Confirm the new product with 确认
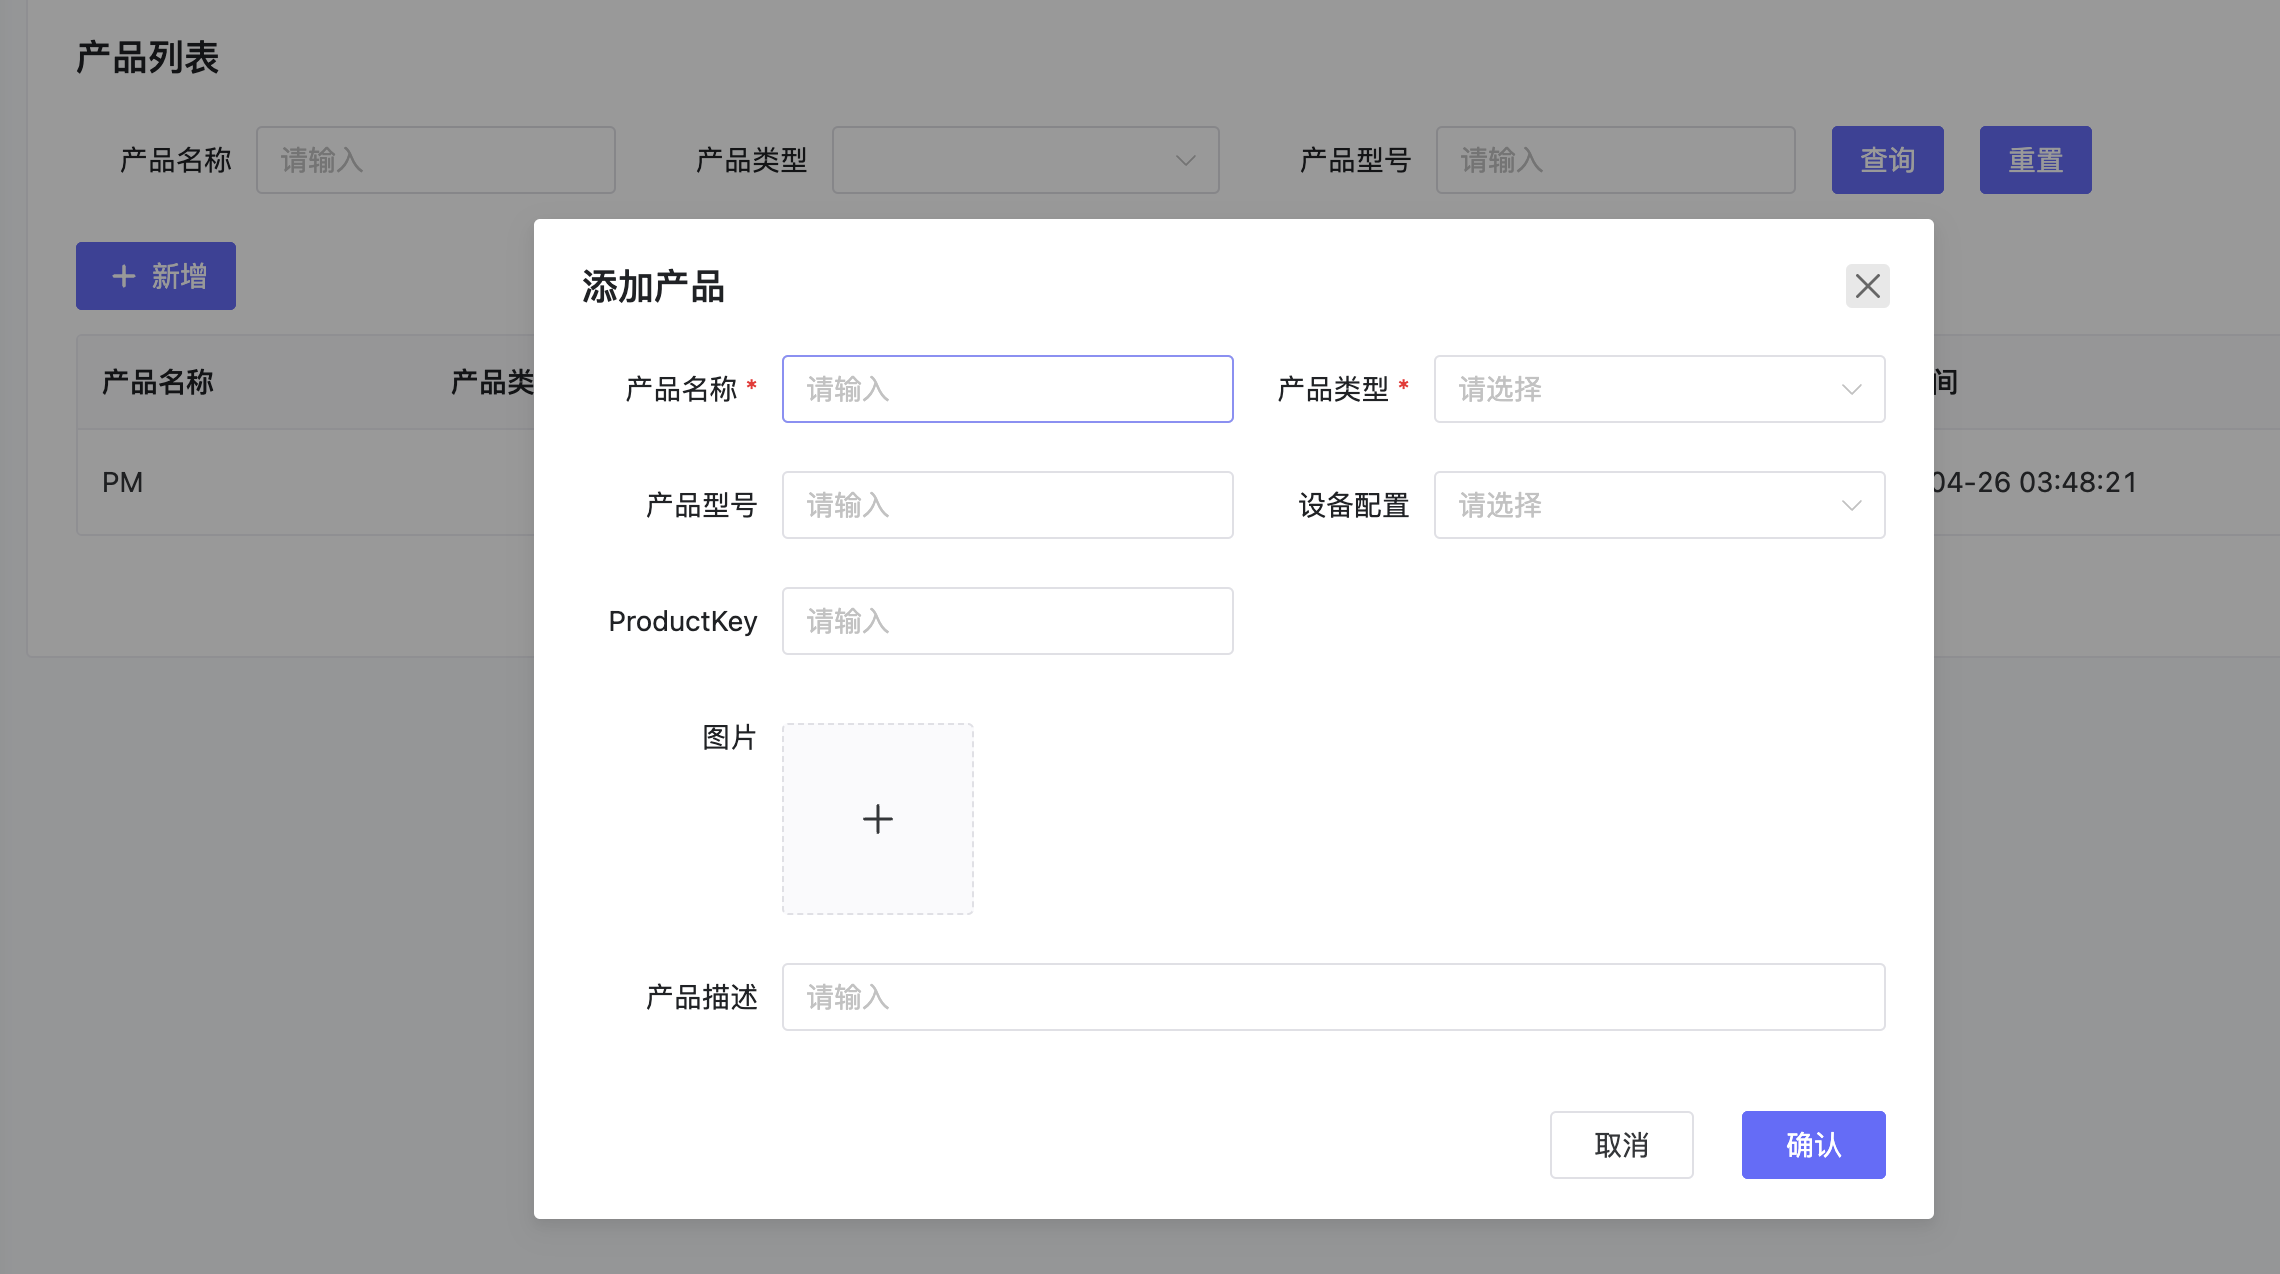2280x1274 pixels. coord(1813,1145)
